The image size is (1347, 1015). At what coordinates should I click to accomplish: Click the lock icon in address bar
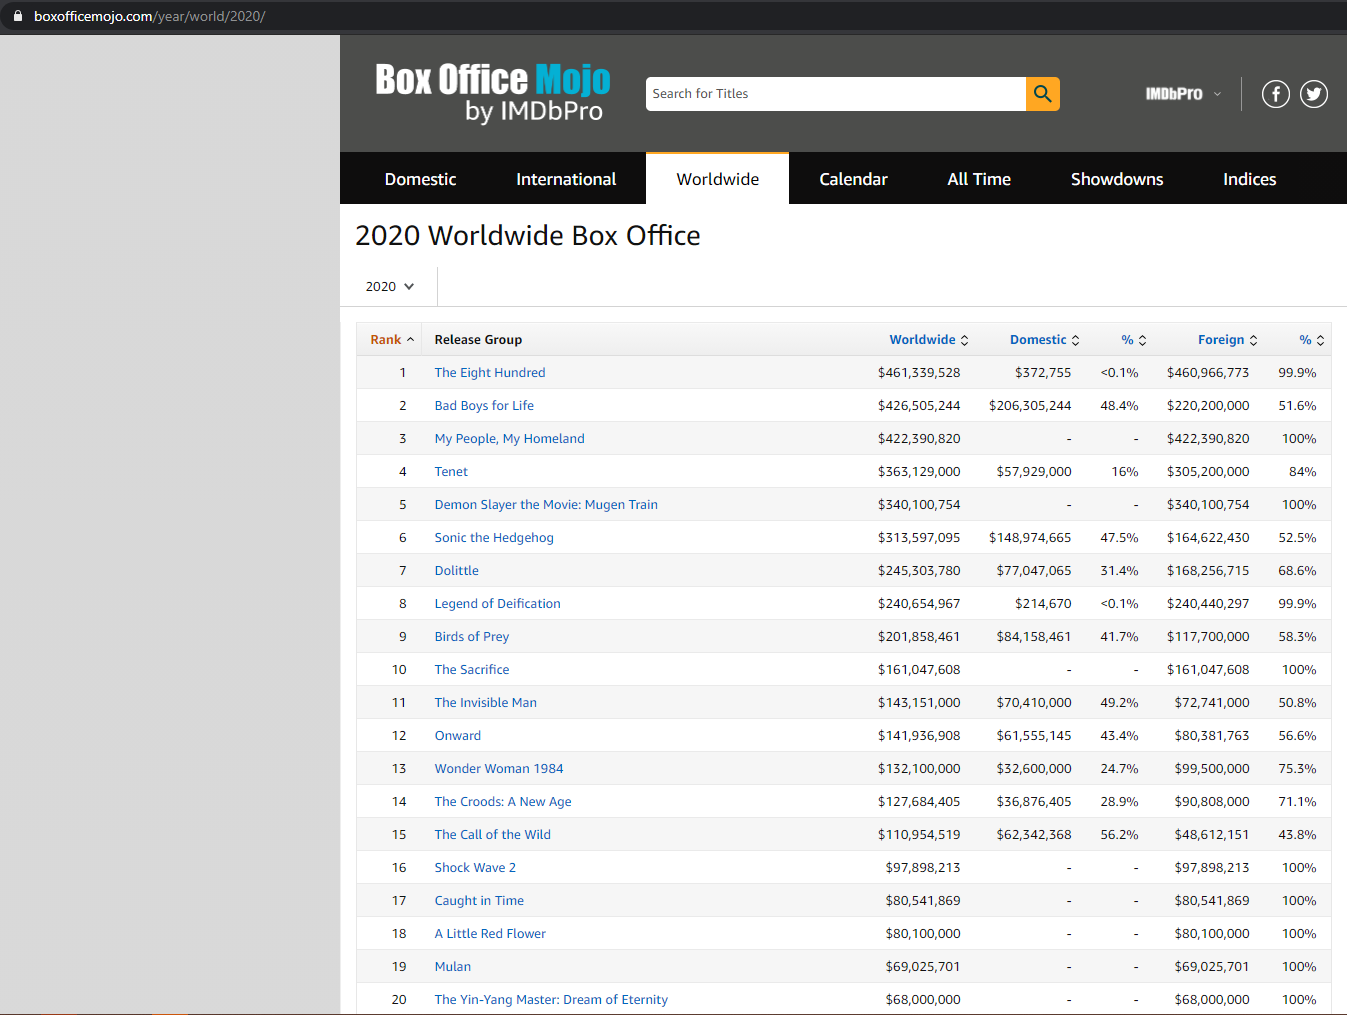(17, 16)
